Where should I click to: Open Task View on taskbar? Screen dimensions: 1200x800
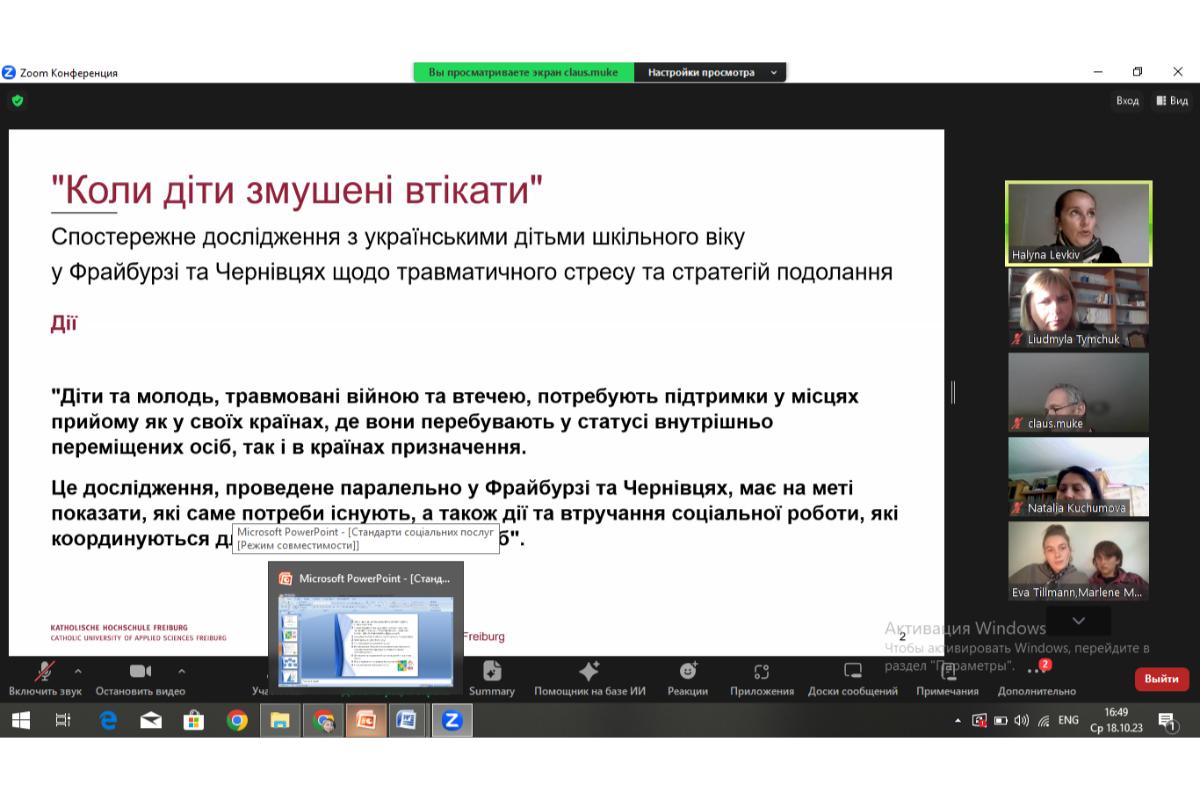click(x=62, y=720)
